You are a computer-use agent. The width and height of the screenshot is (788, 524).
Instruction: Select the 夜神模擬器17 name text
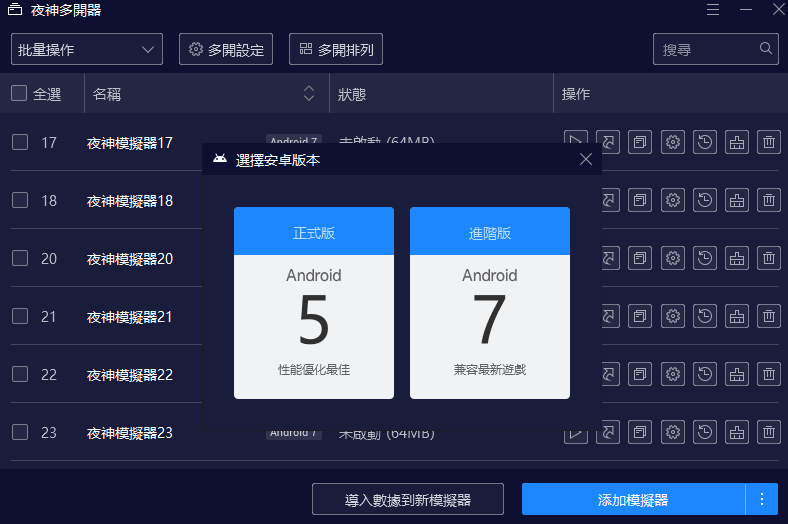click(x=130, y=143)
